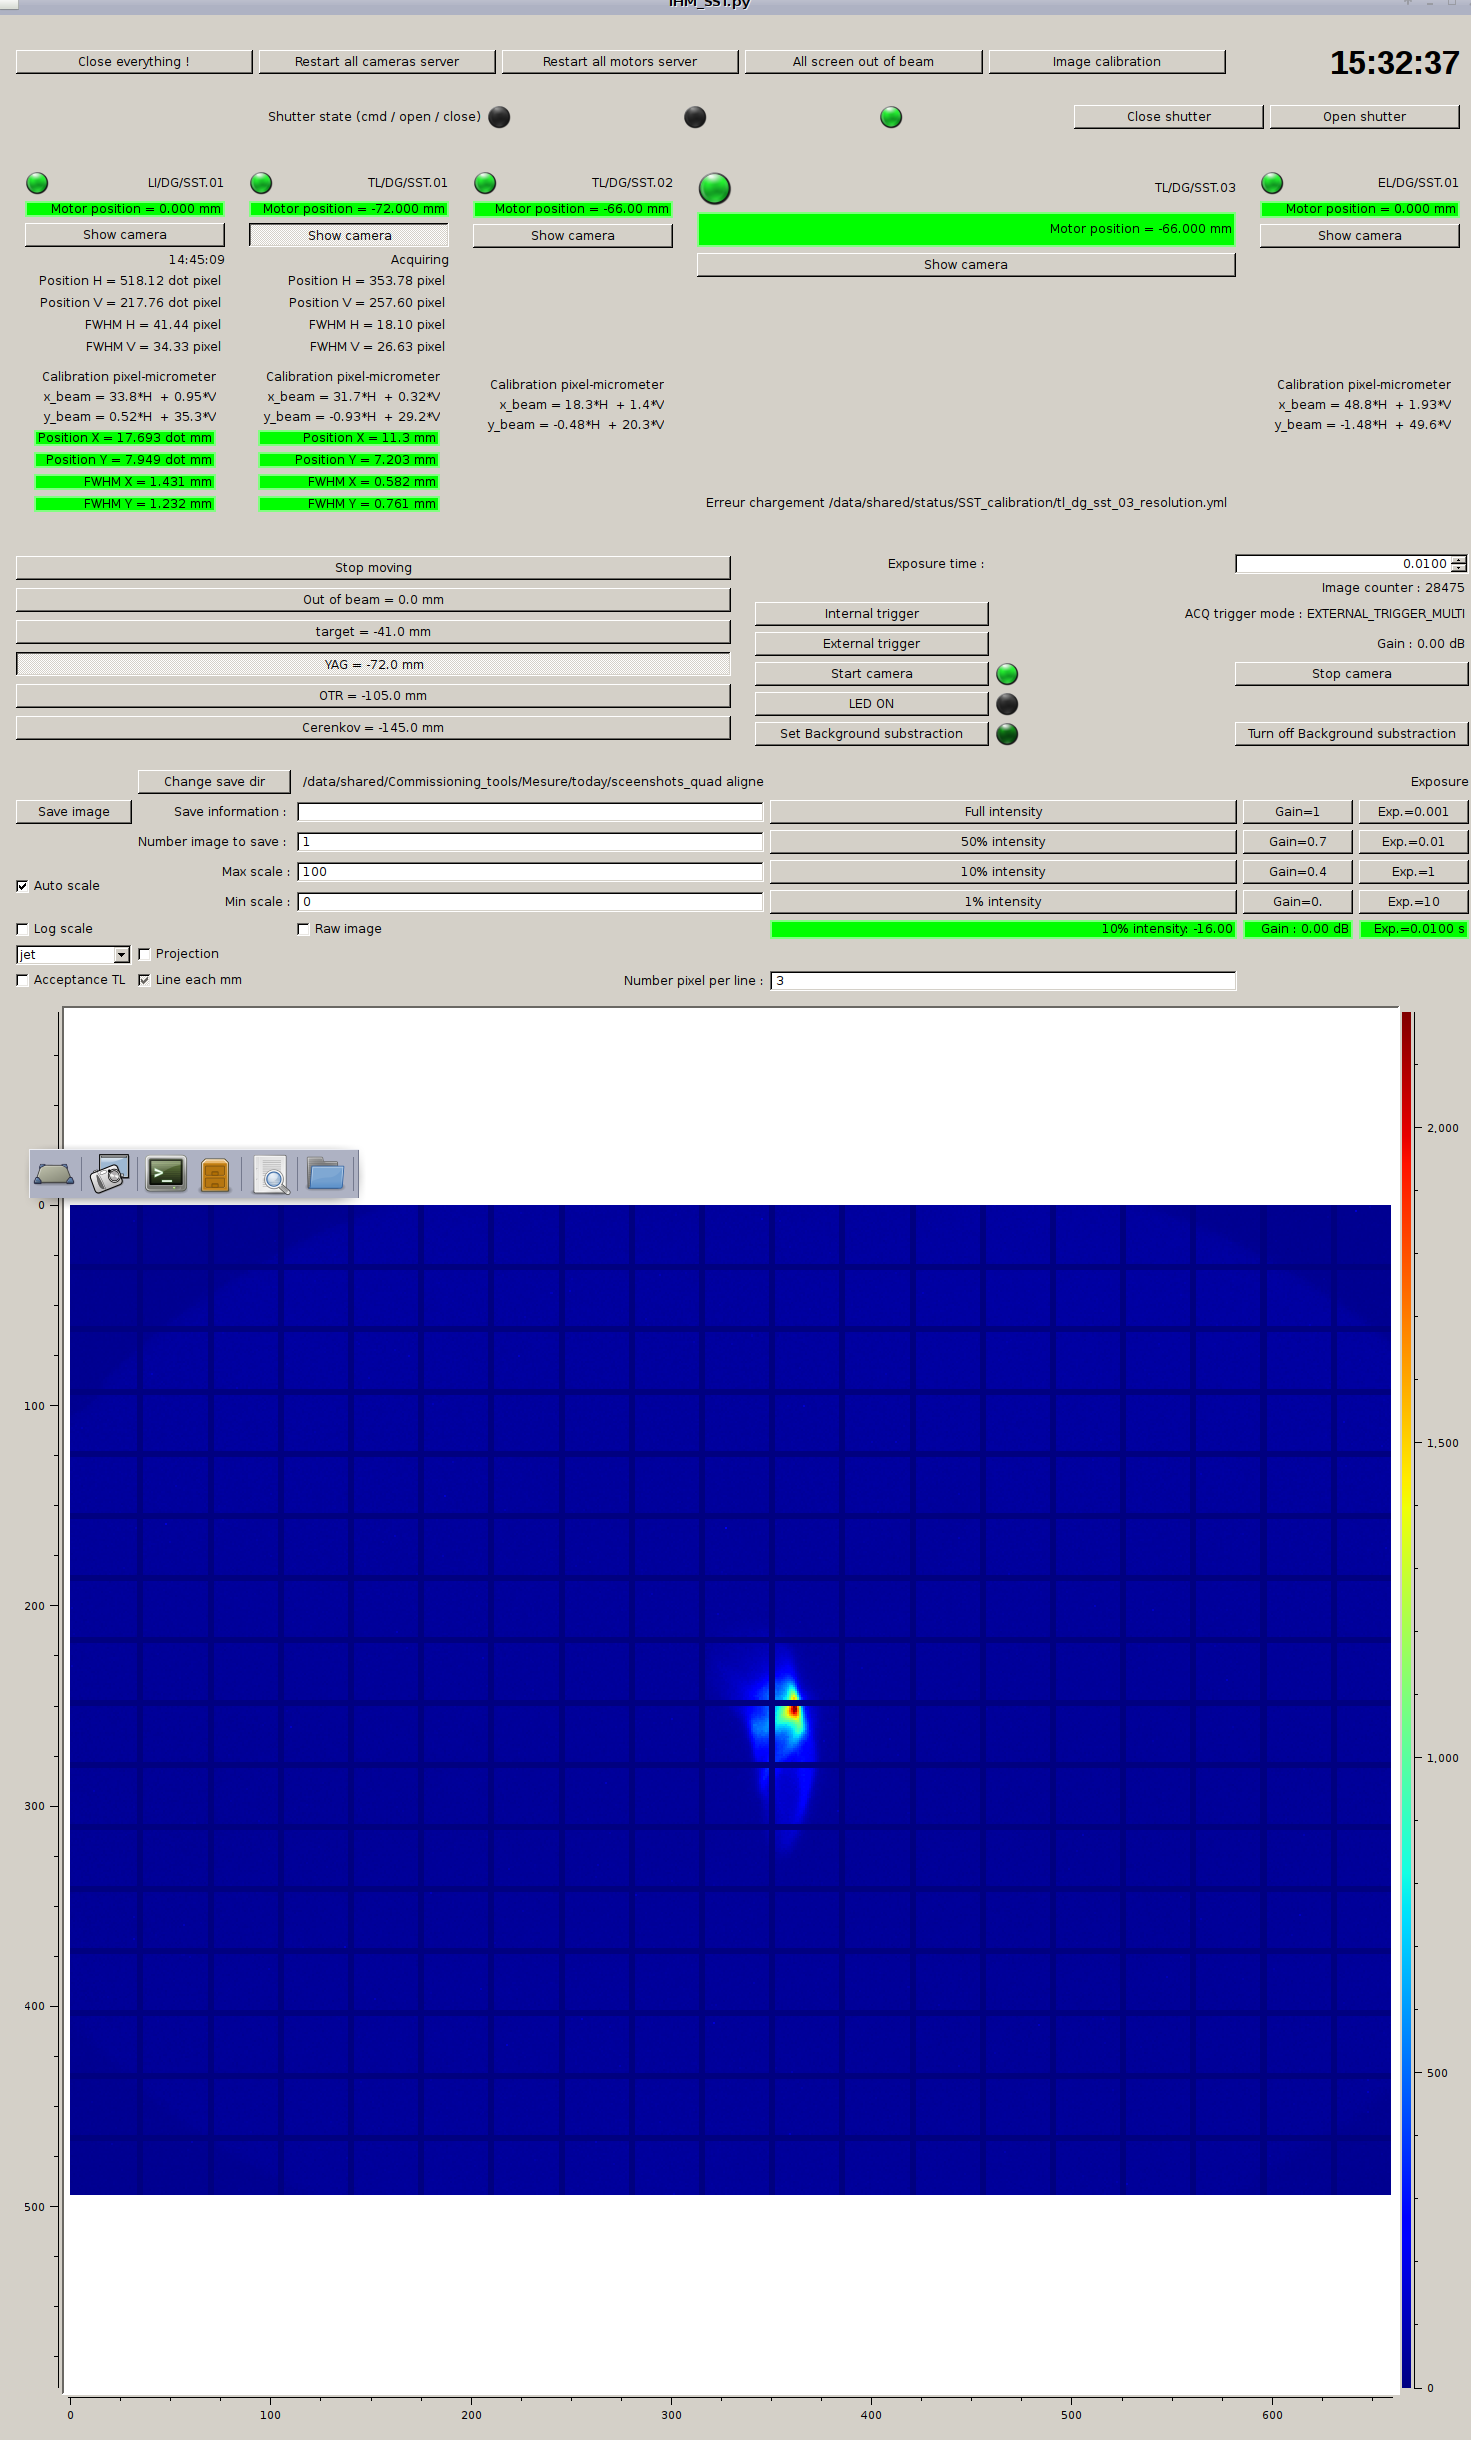Uncheck the Line each mm option
Screen dimensions: 1471x2440
point(145,980)
